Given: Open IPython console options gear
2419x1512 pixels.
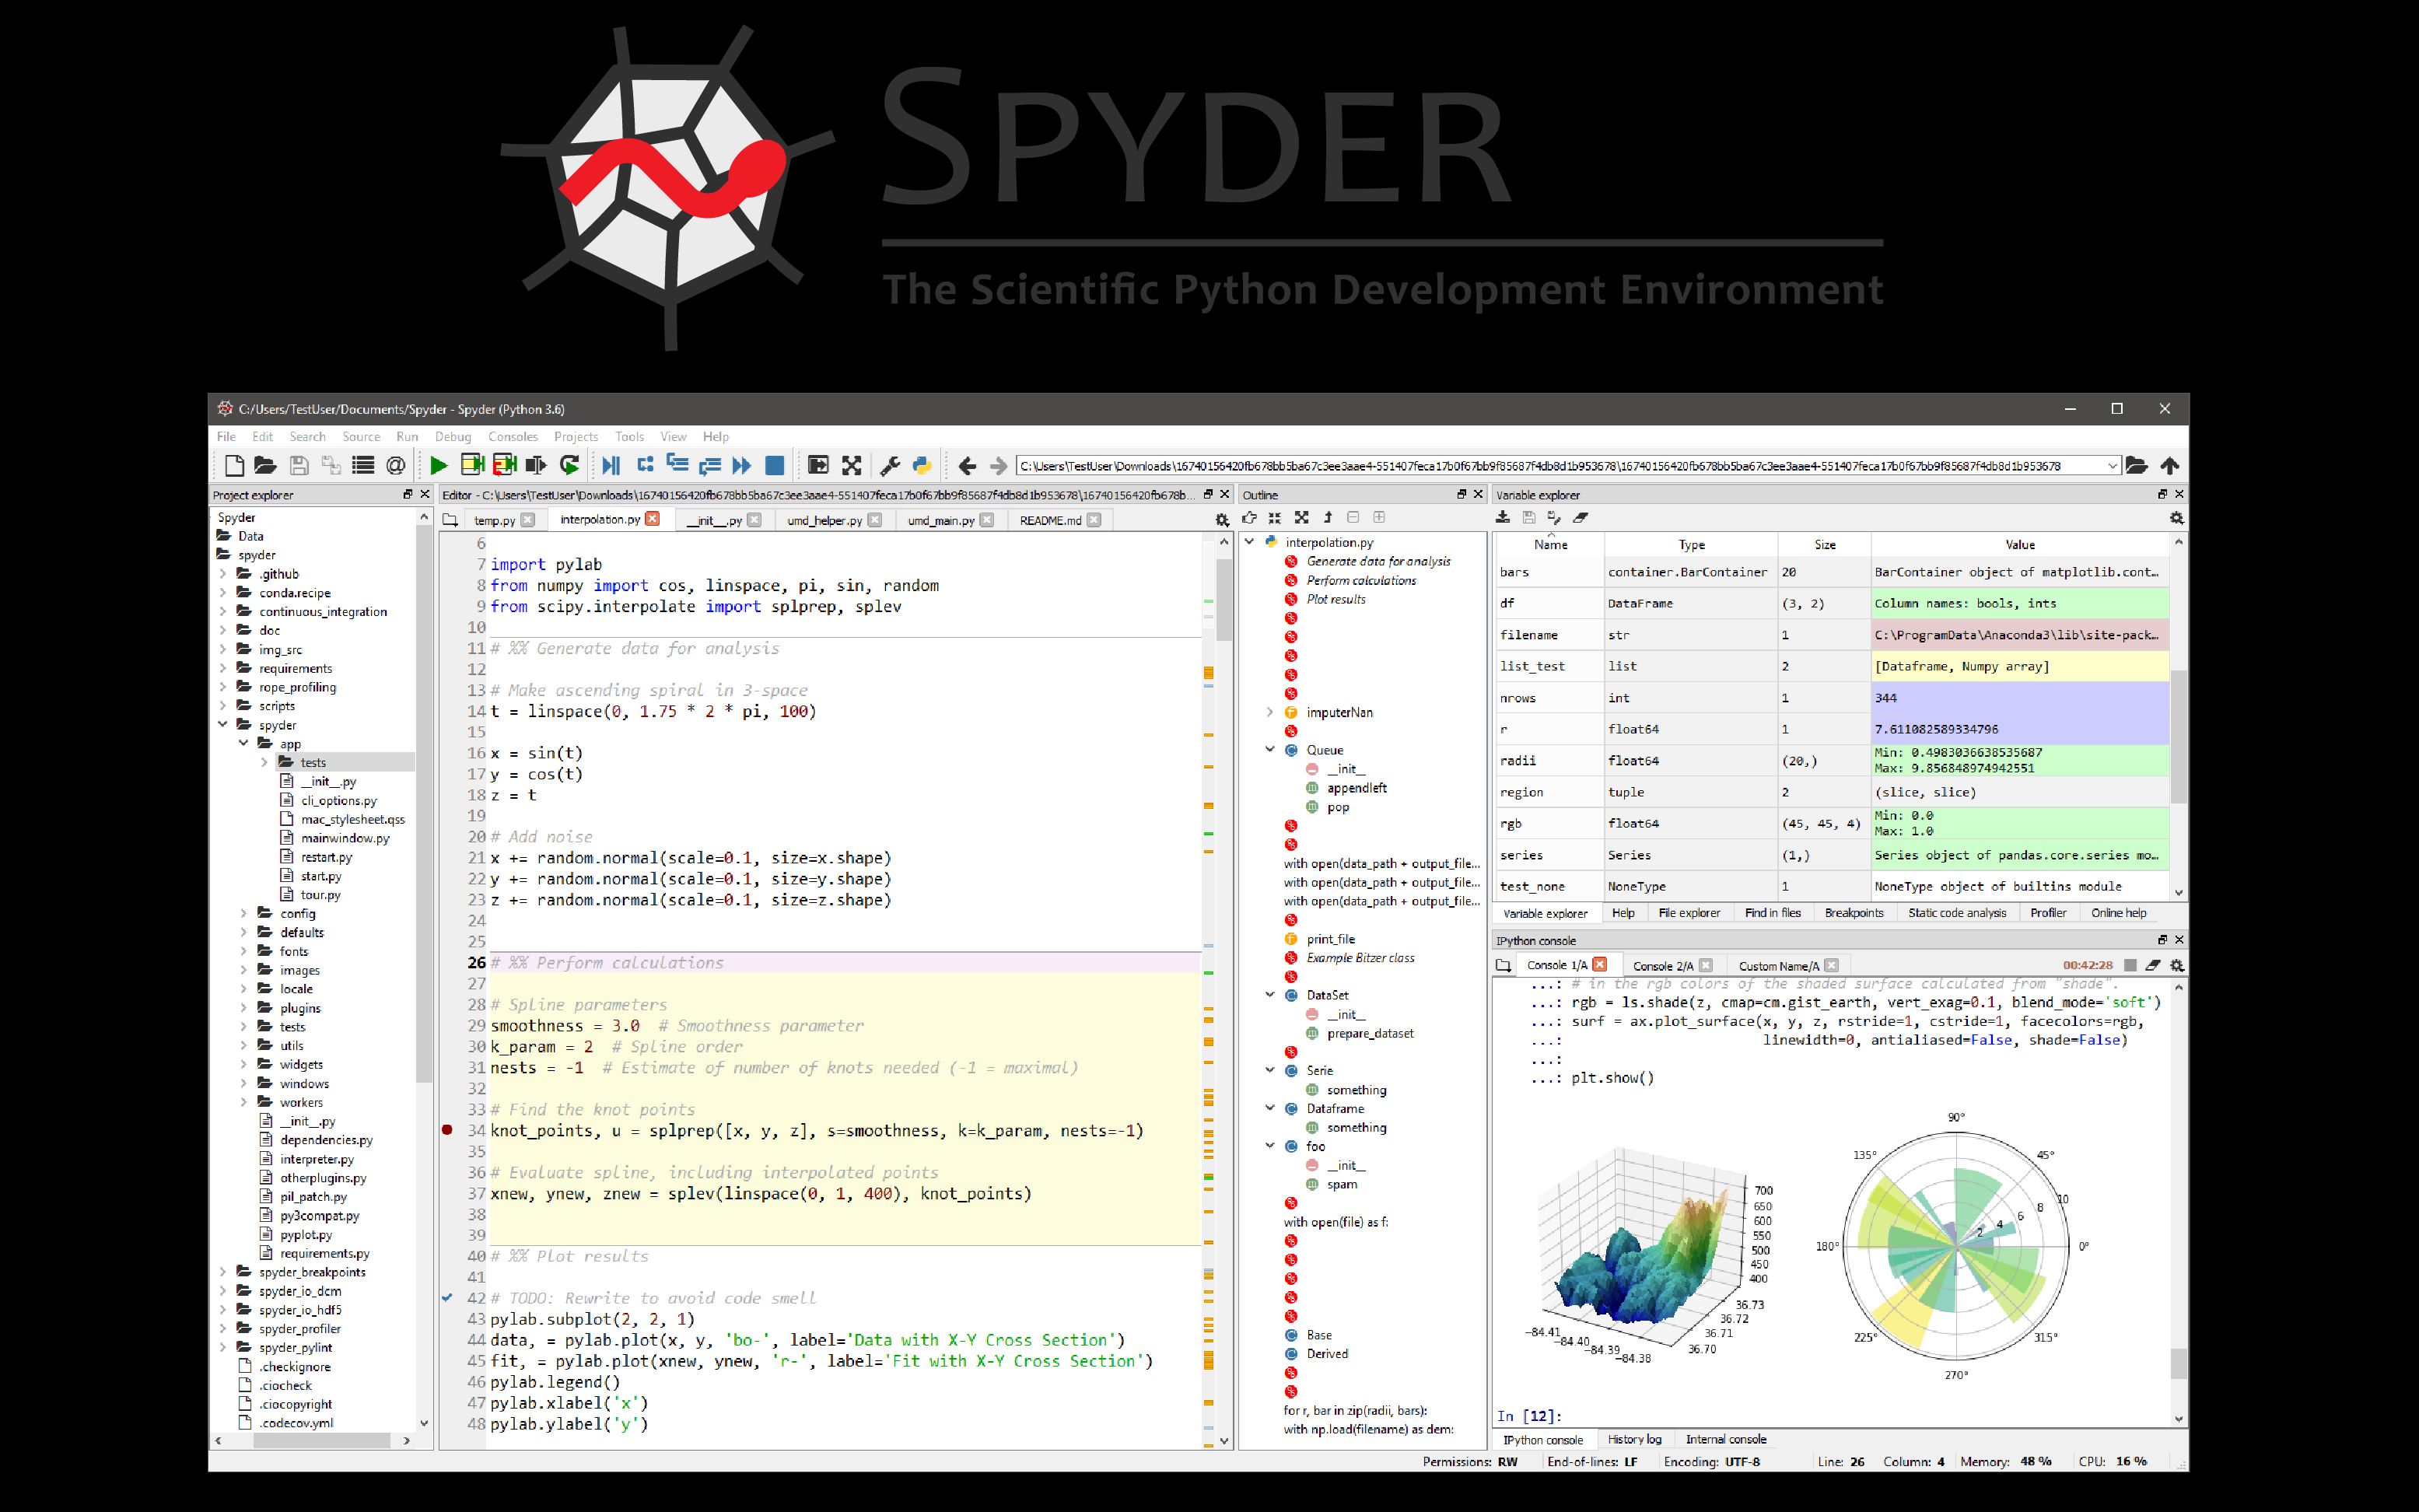Looking at the screenshot, I should click(2177, 965).
